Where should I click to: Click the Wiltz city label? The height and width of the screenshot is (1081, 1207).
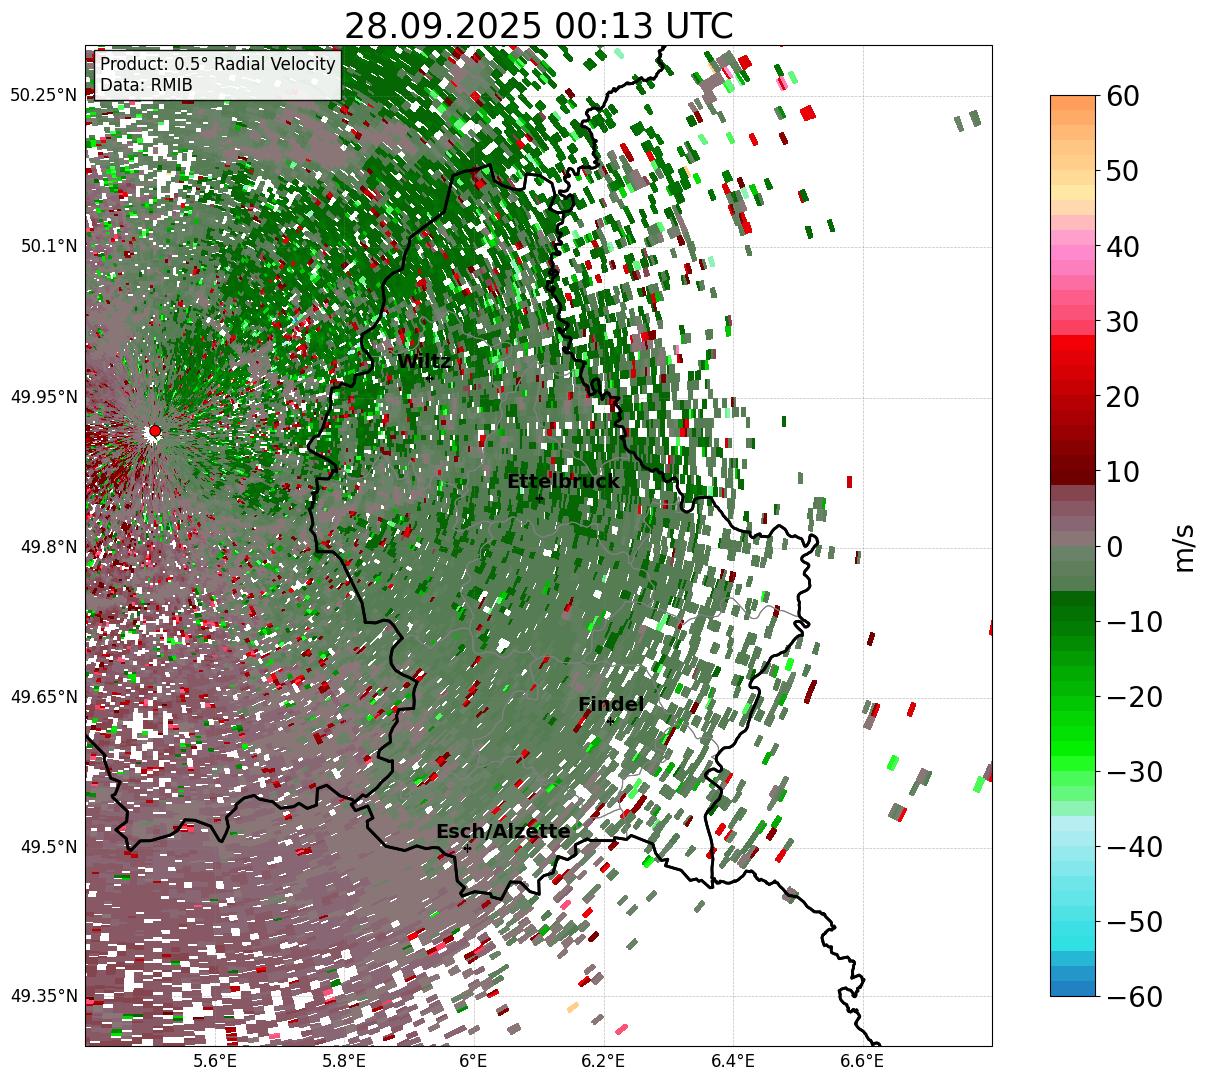[x=424, y=361]
